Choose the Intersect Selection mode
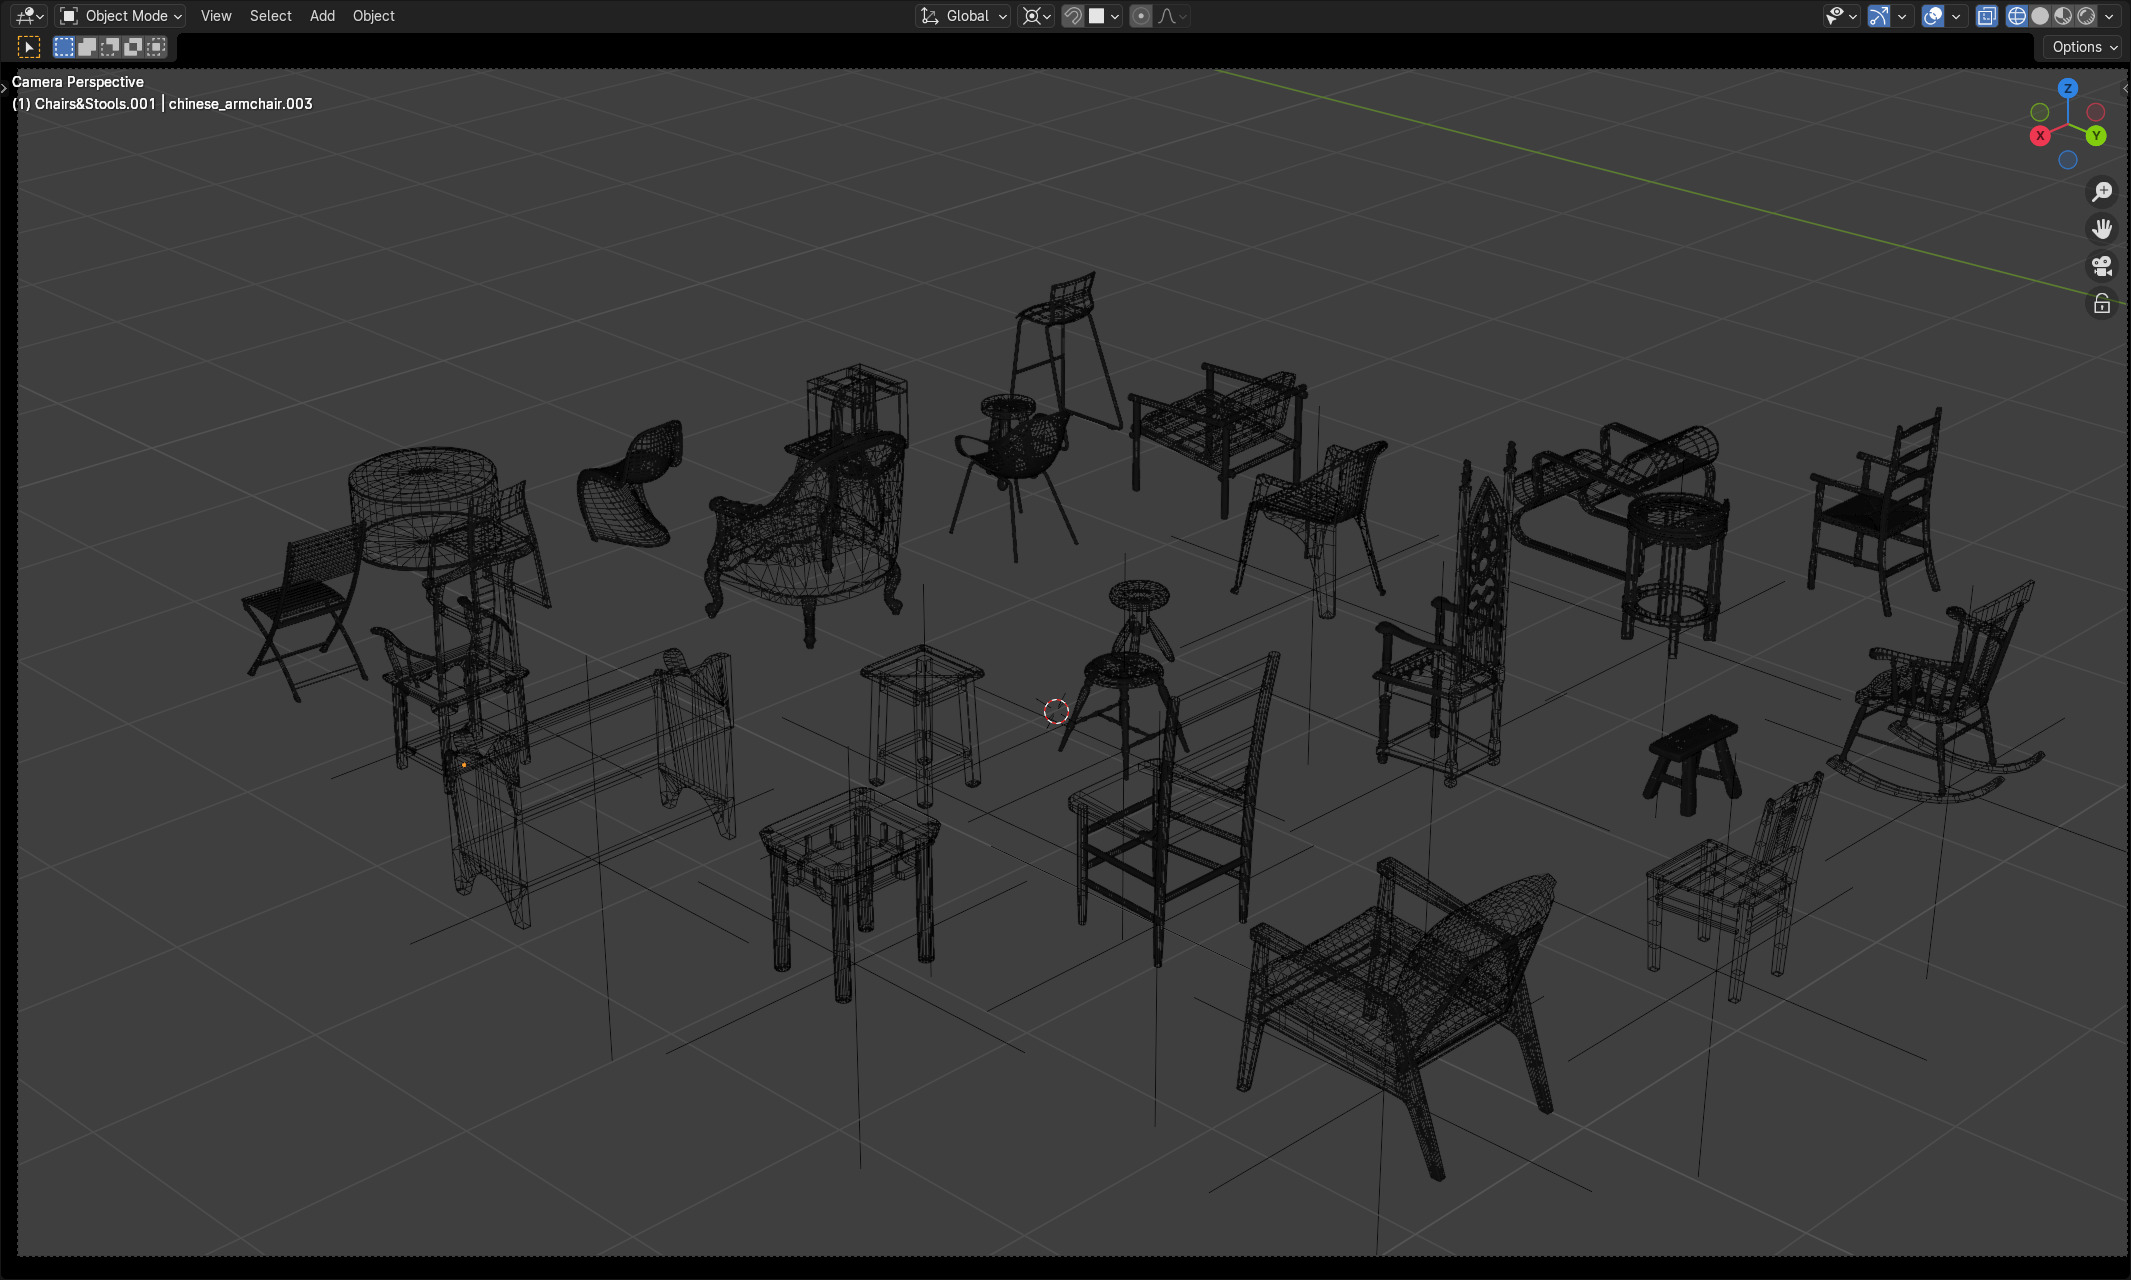2131x1280 pixels. point(156,47)
